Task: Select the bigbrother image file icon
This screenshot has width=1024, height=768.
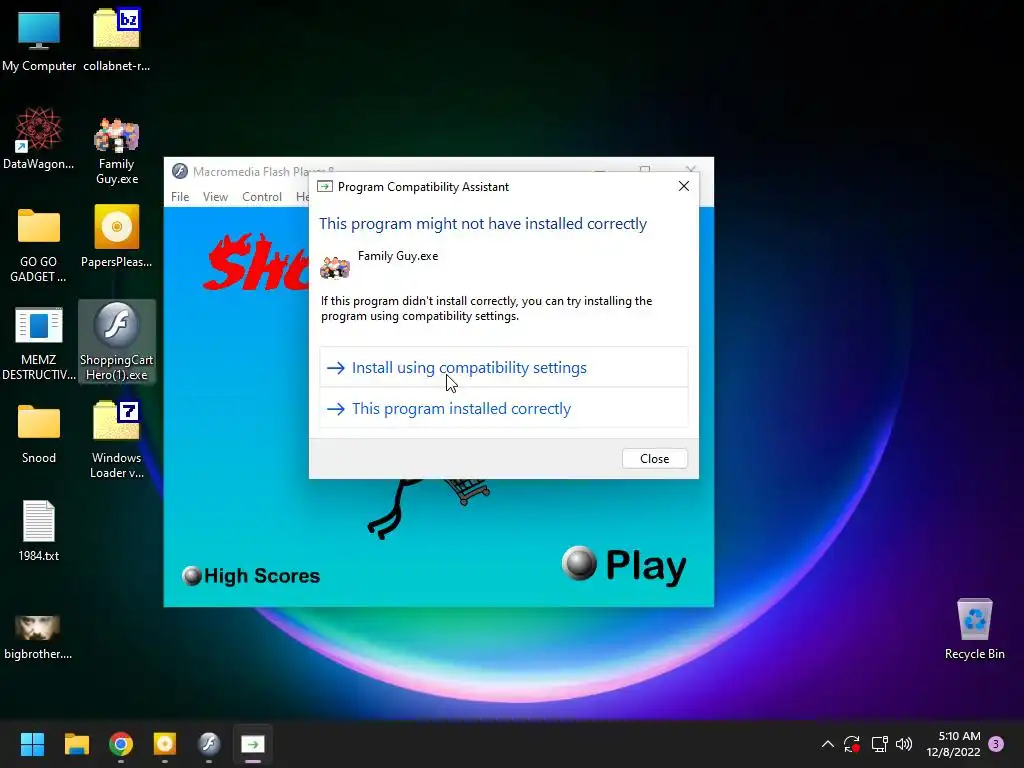Action: pyautogui.click(x=38, y=637)
